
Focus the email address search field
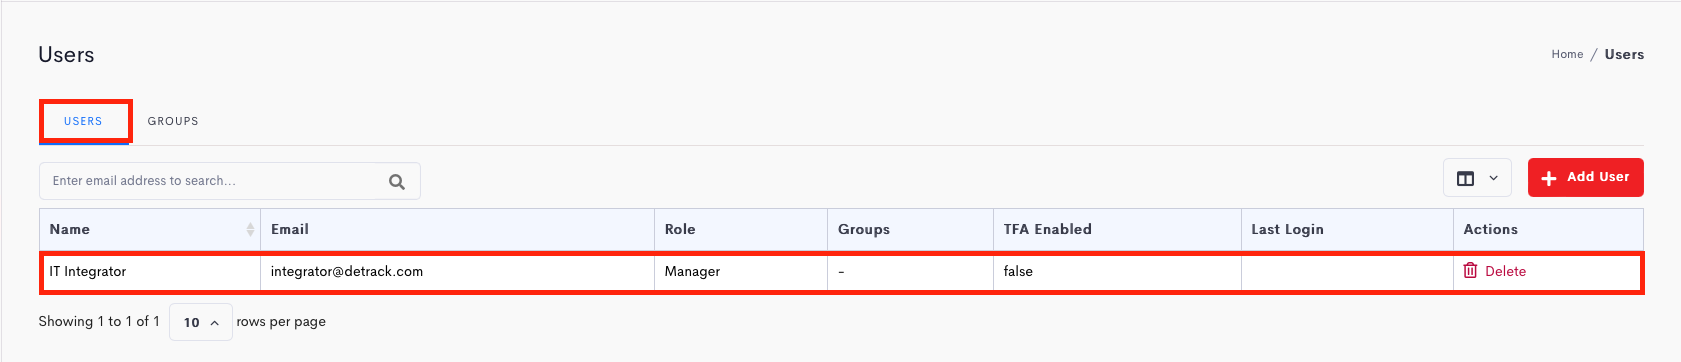pos(230,181)
